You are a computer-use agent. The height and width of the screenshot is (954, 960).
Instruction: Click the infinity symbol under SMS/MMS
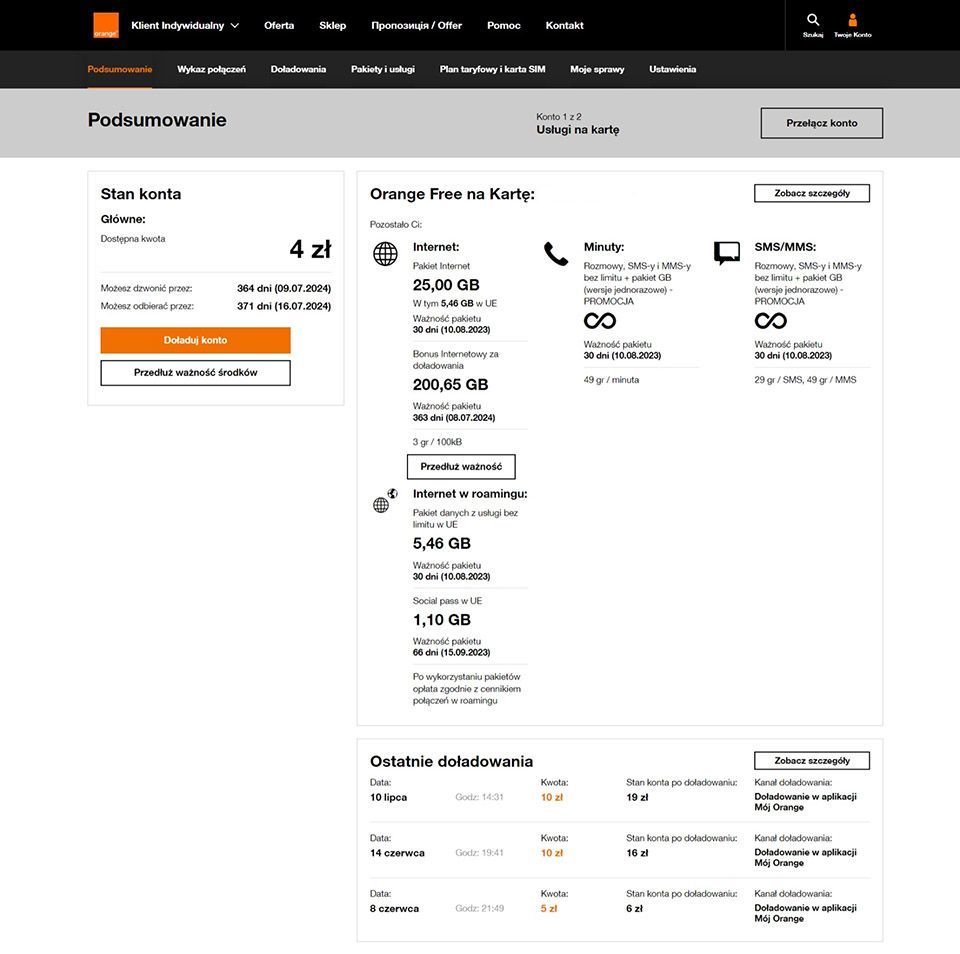pyautogui.click(x=770, y=321)
